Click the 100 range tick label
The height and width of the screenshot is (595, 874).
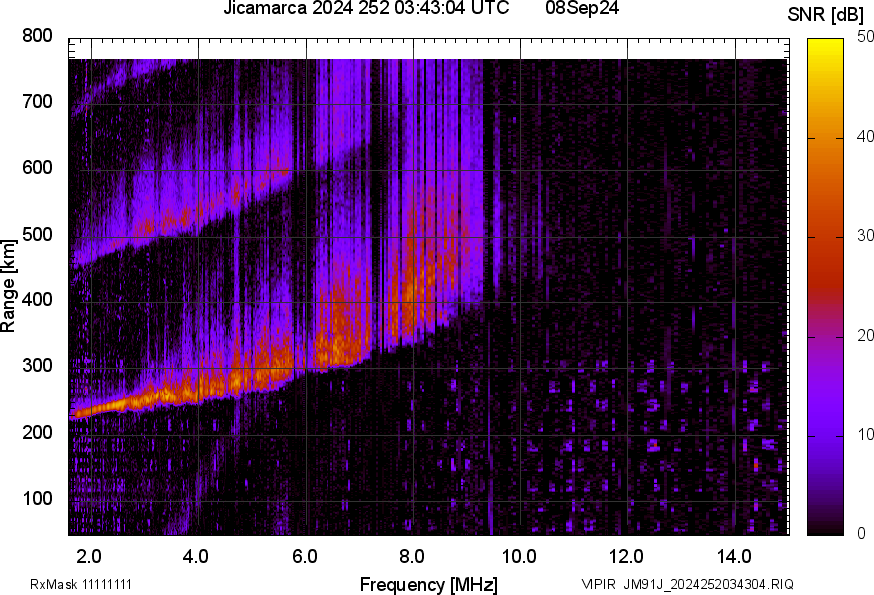pos(37,499)
